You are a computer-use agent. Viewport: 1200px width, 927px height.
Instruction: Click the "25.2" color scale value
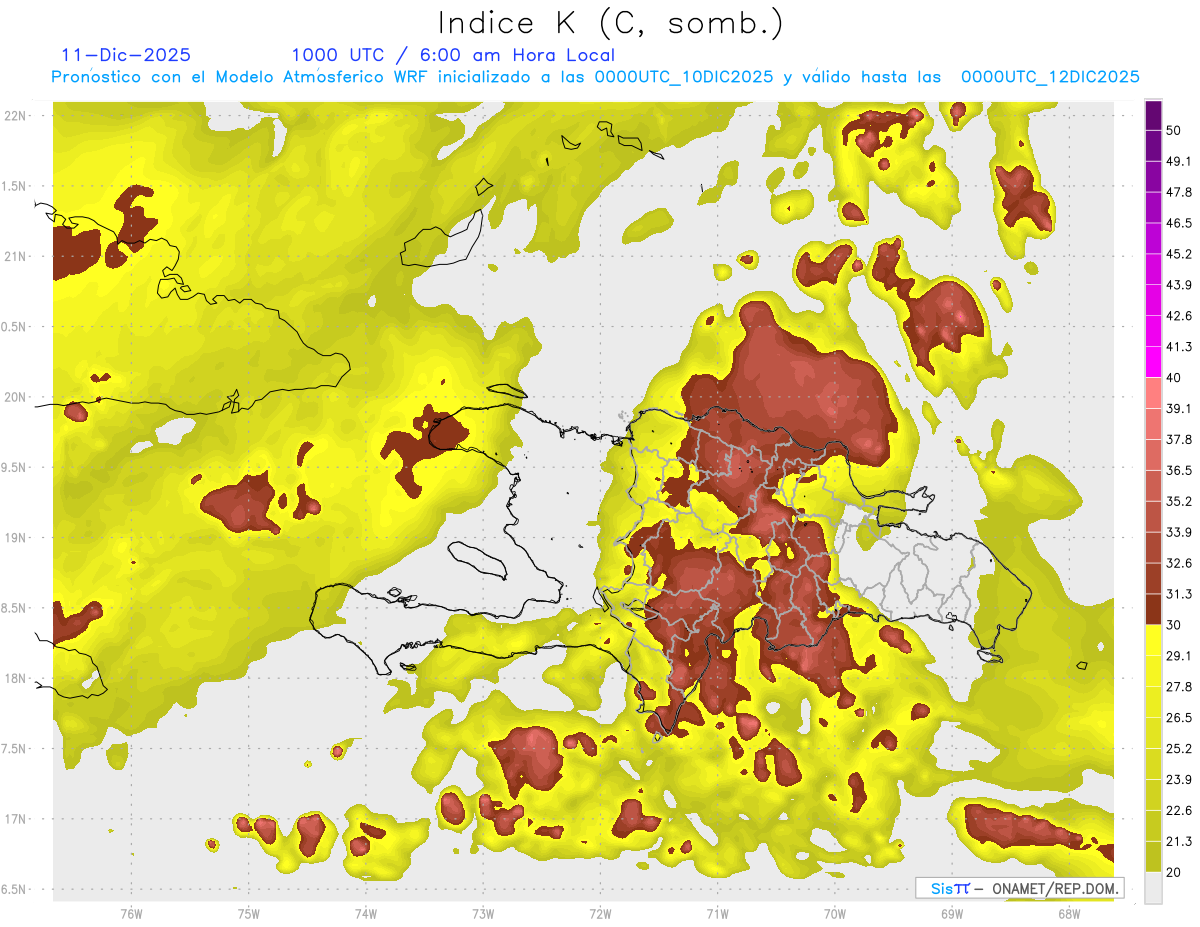point(1179,749)
